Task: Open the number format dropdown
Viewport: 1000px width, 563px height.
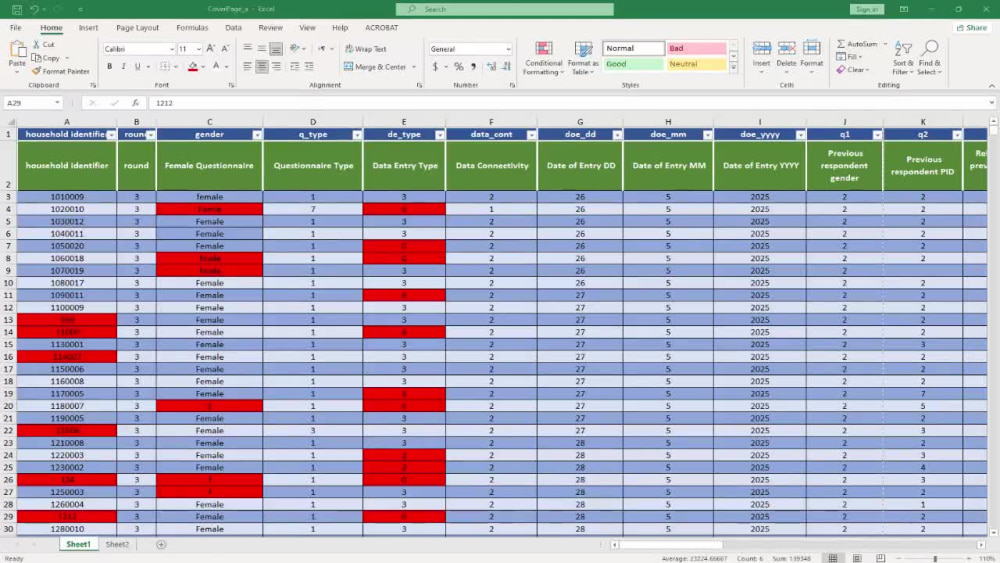Action: (508, 49)
